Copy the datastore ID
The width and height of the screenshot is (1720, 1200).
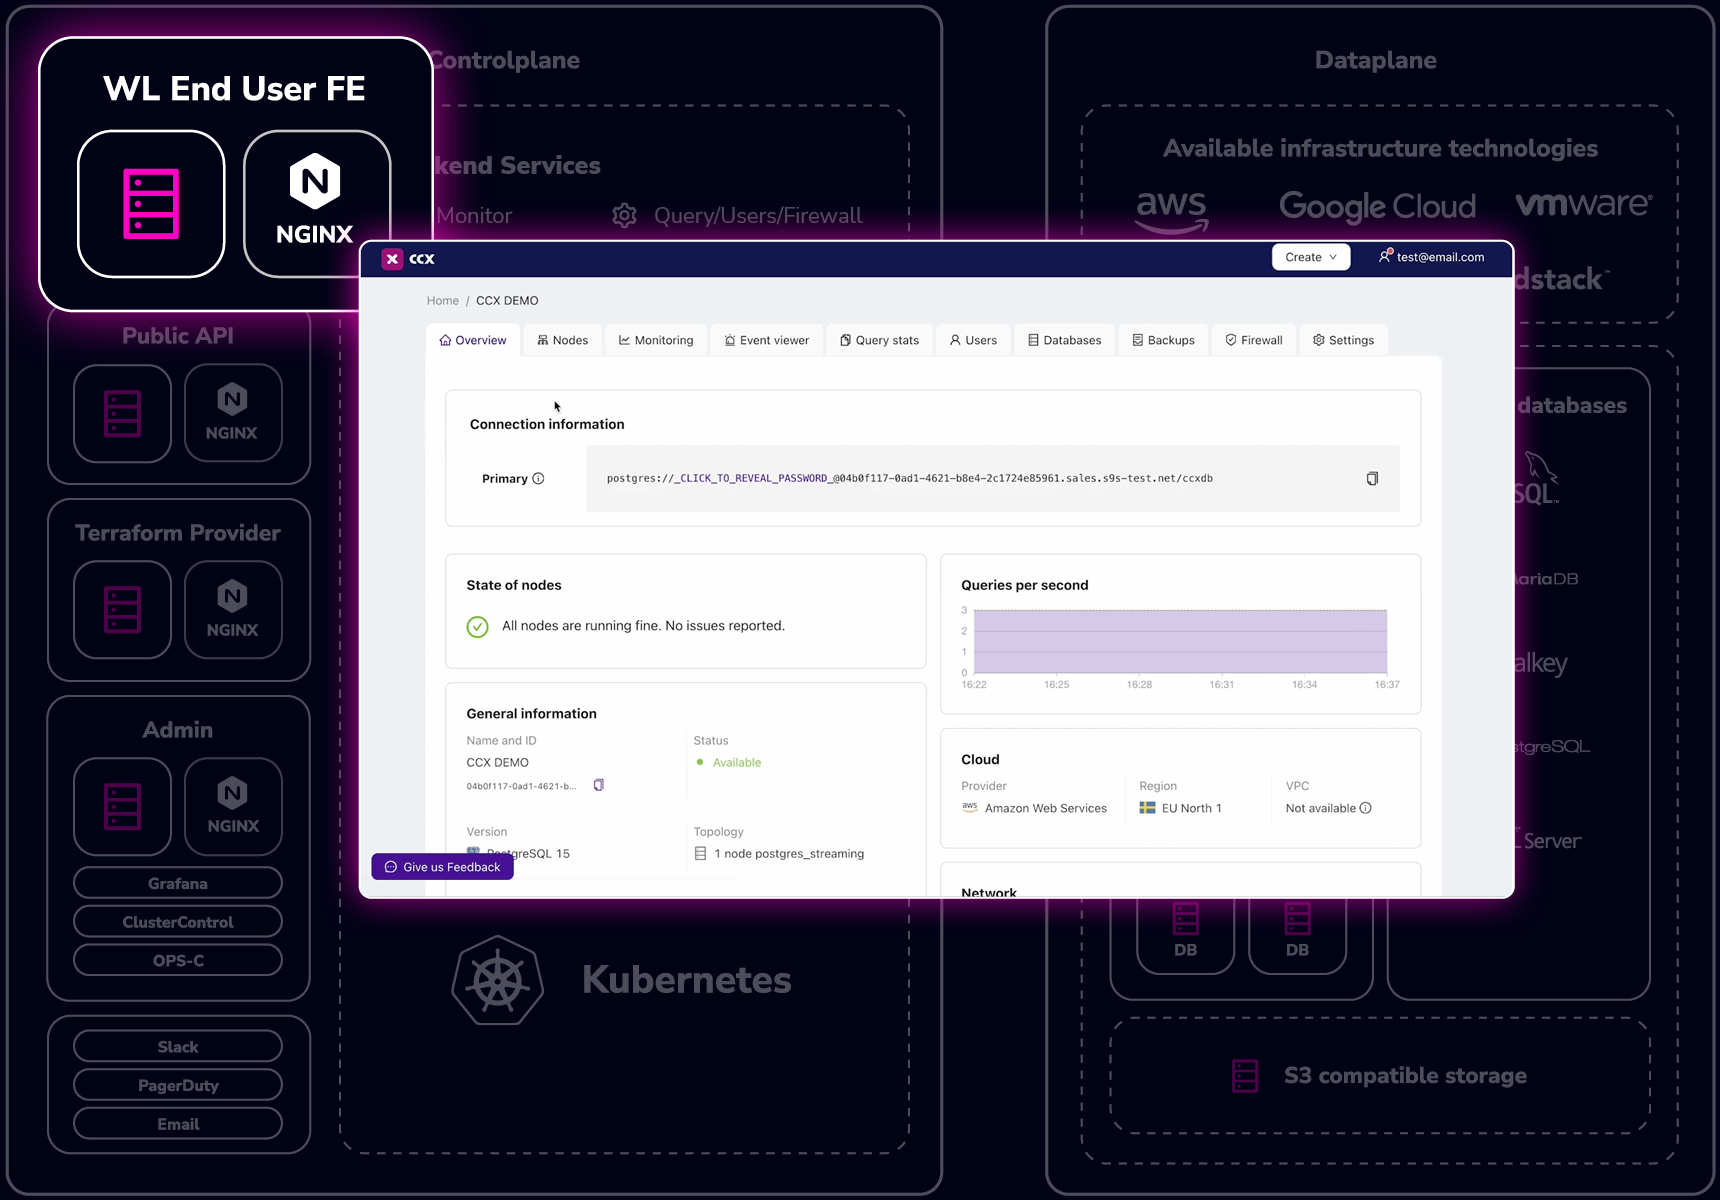pos(598,785)
